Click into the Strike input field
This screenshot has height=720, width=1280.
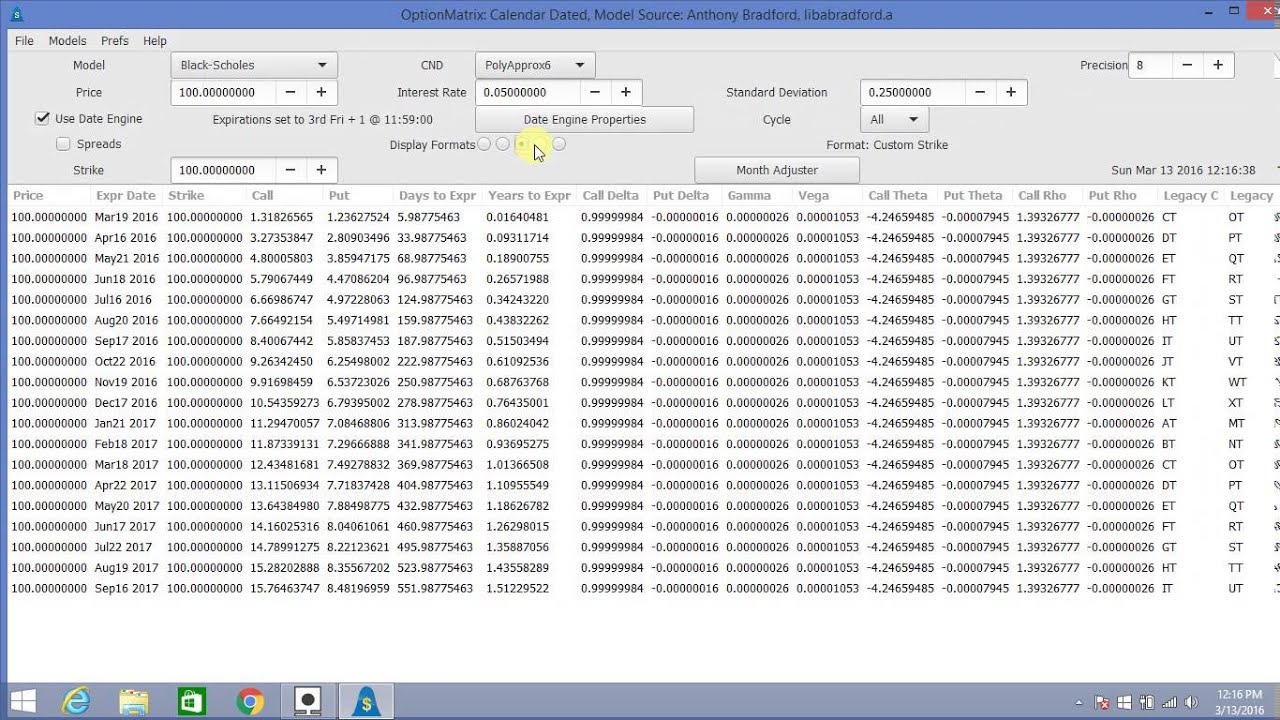point(223,170)
